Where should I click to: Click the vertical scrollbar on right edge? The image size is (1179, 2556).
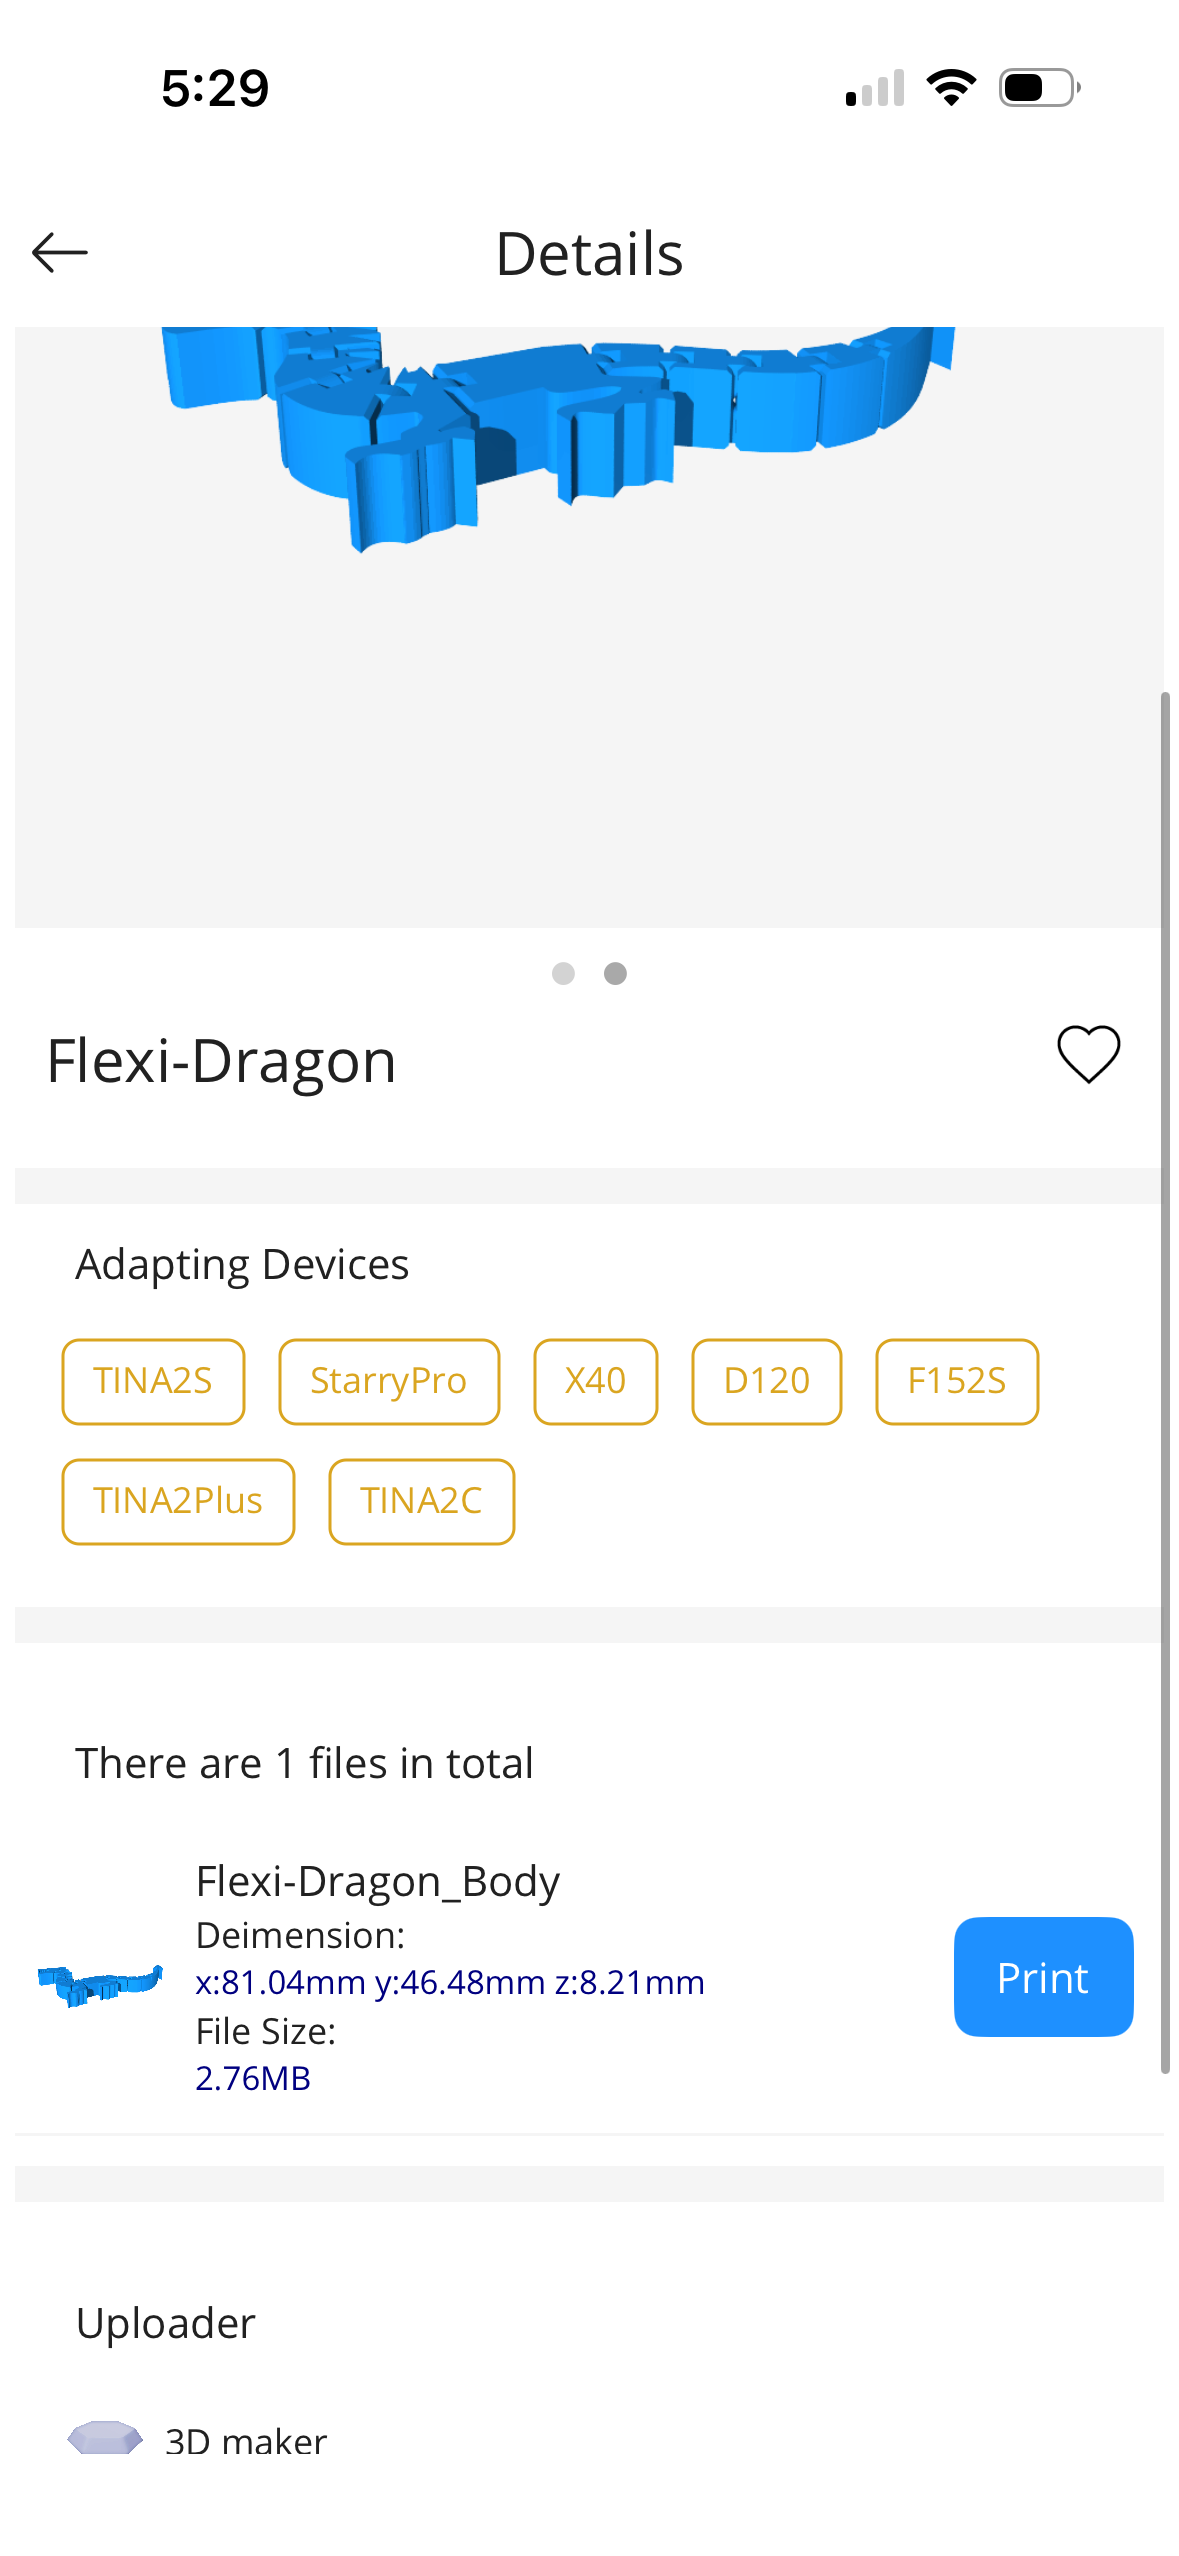pyautogui.click(x=1164, y=1380)
